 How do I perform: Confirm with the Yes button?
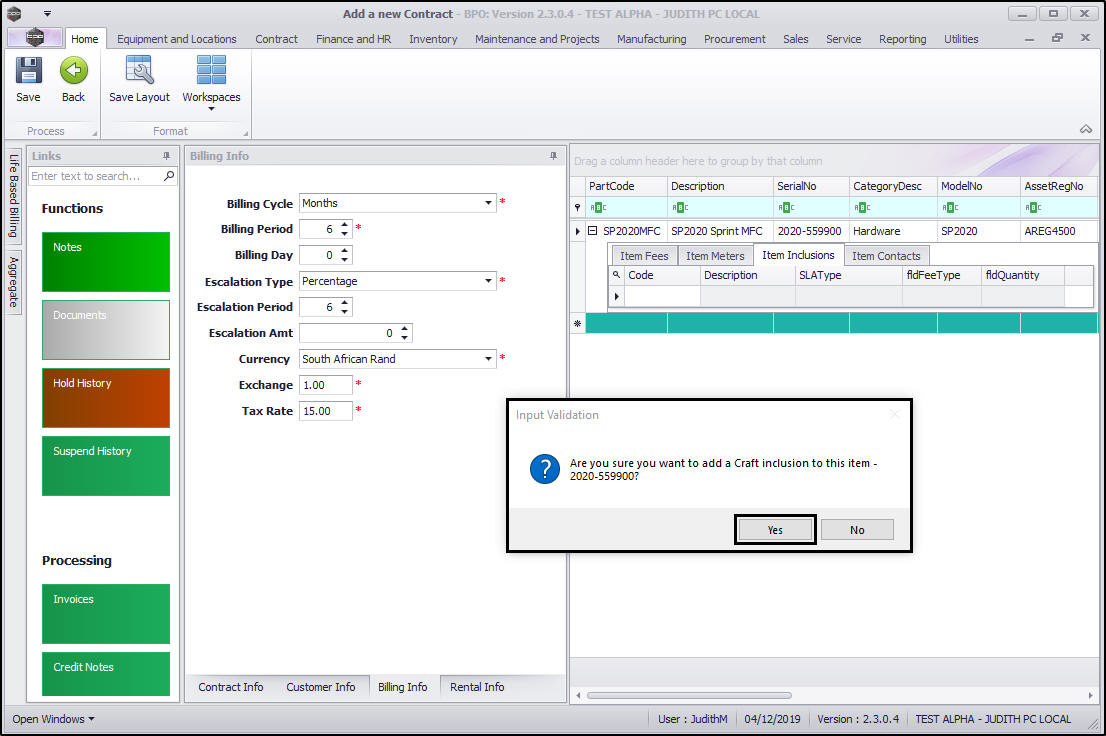coord(775,530)
